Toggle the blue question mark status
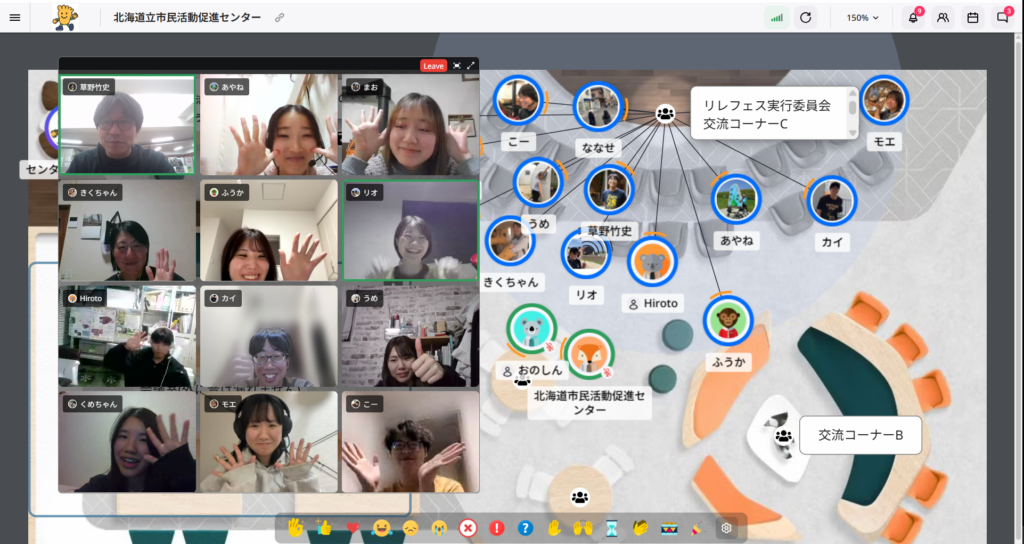 point(525,528)
